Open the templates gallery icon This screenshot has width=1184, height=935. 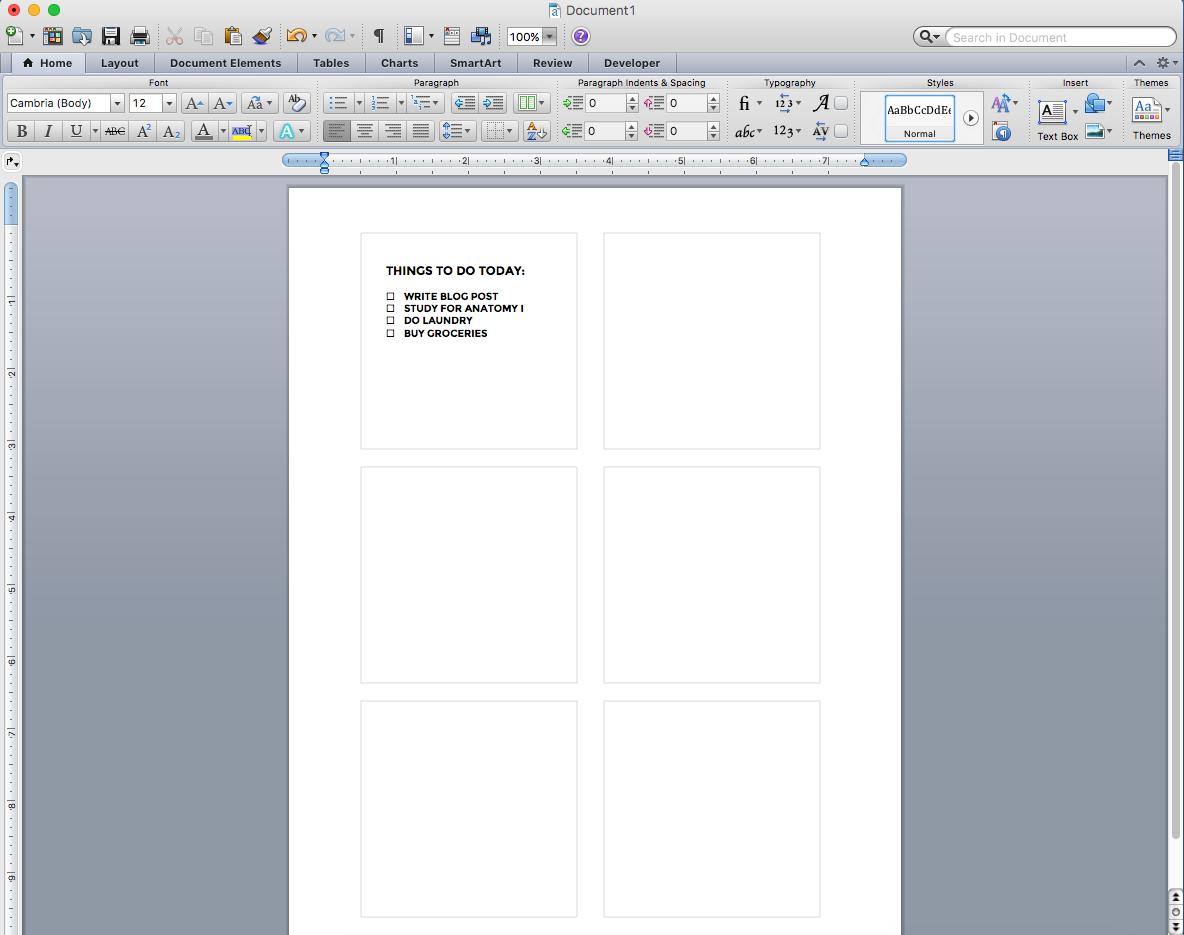click(x=53, y=35)
